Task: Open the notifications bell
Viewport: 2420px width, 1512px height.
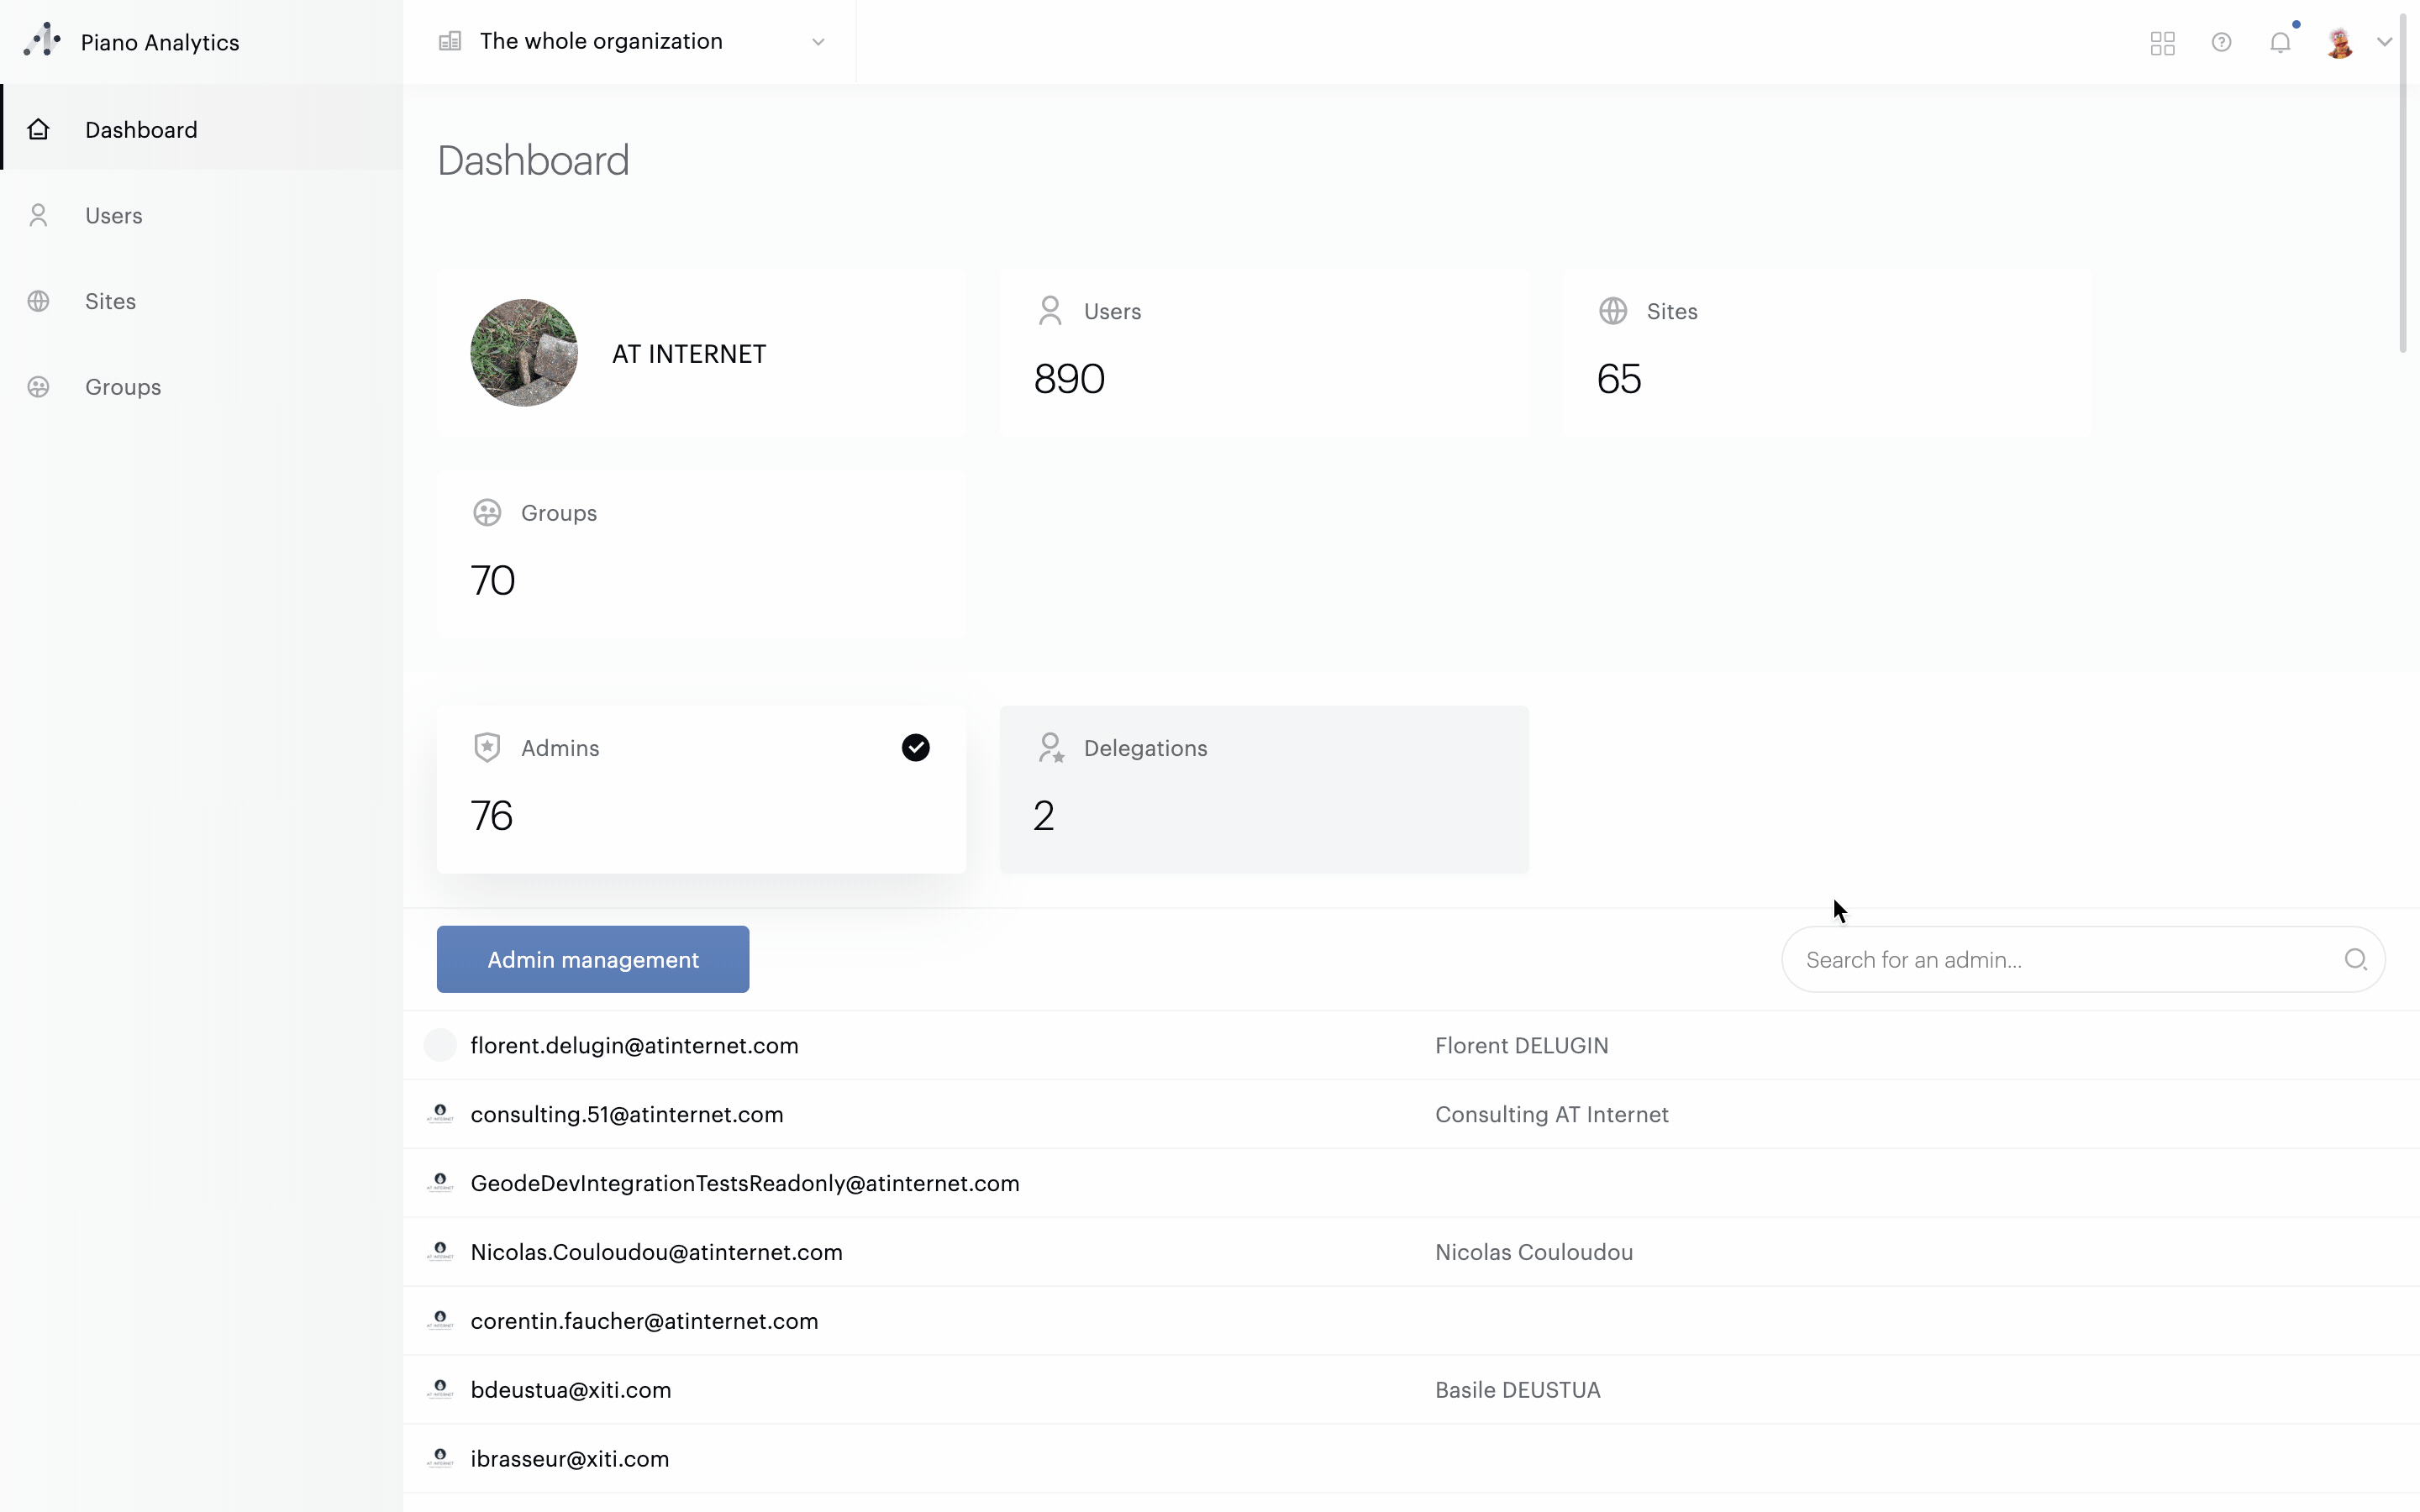Action: (x=2280, y=43)
